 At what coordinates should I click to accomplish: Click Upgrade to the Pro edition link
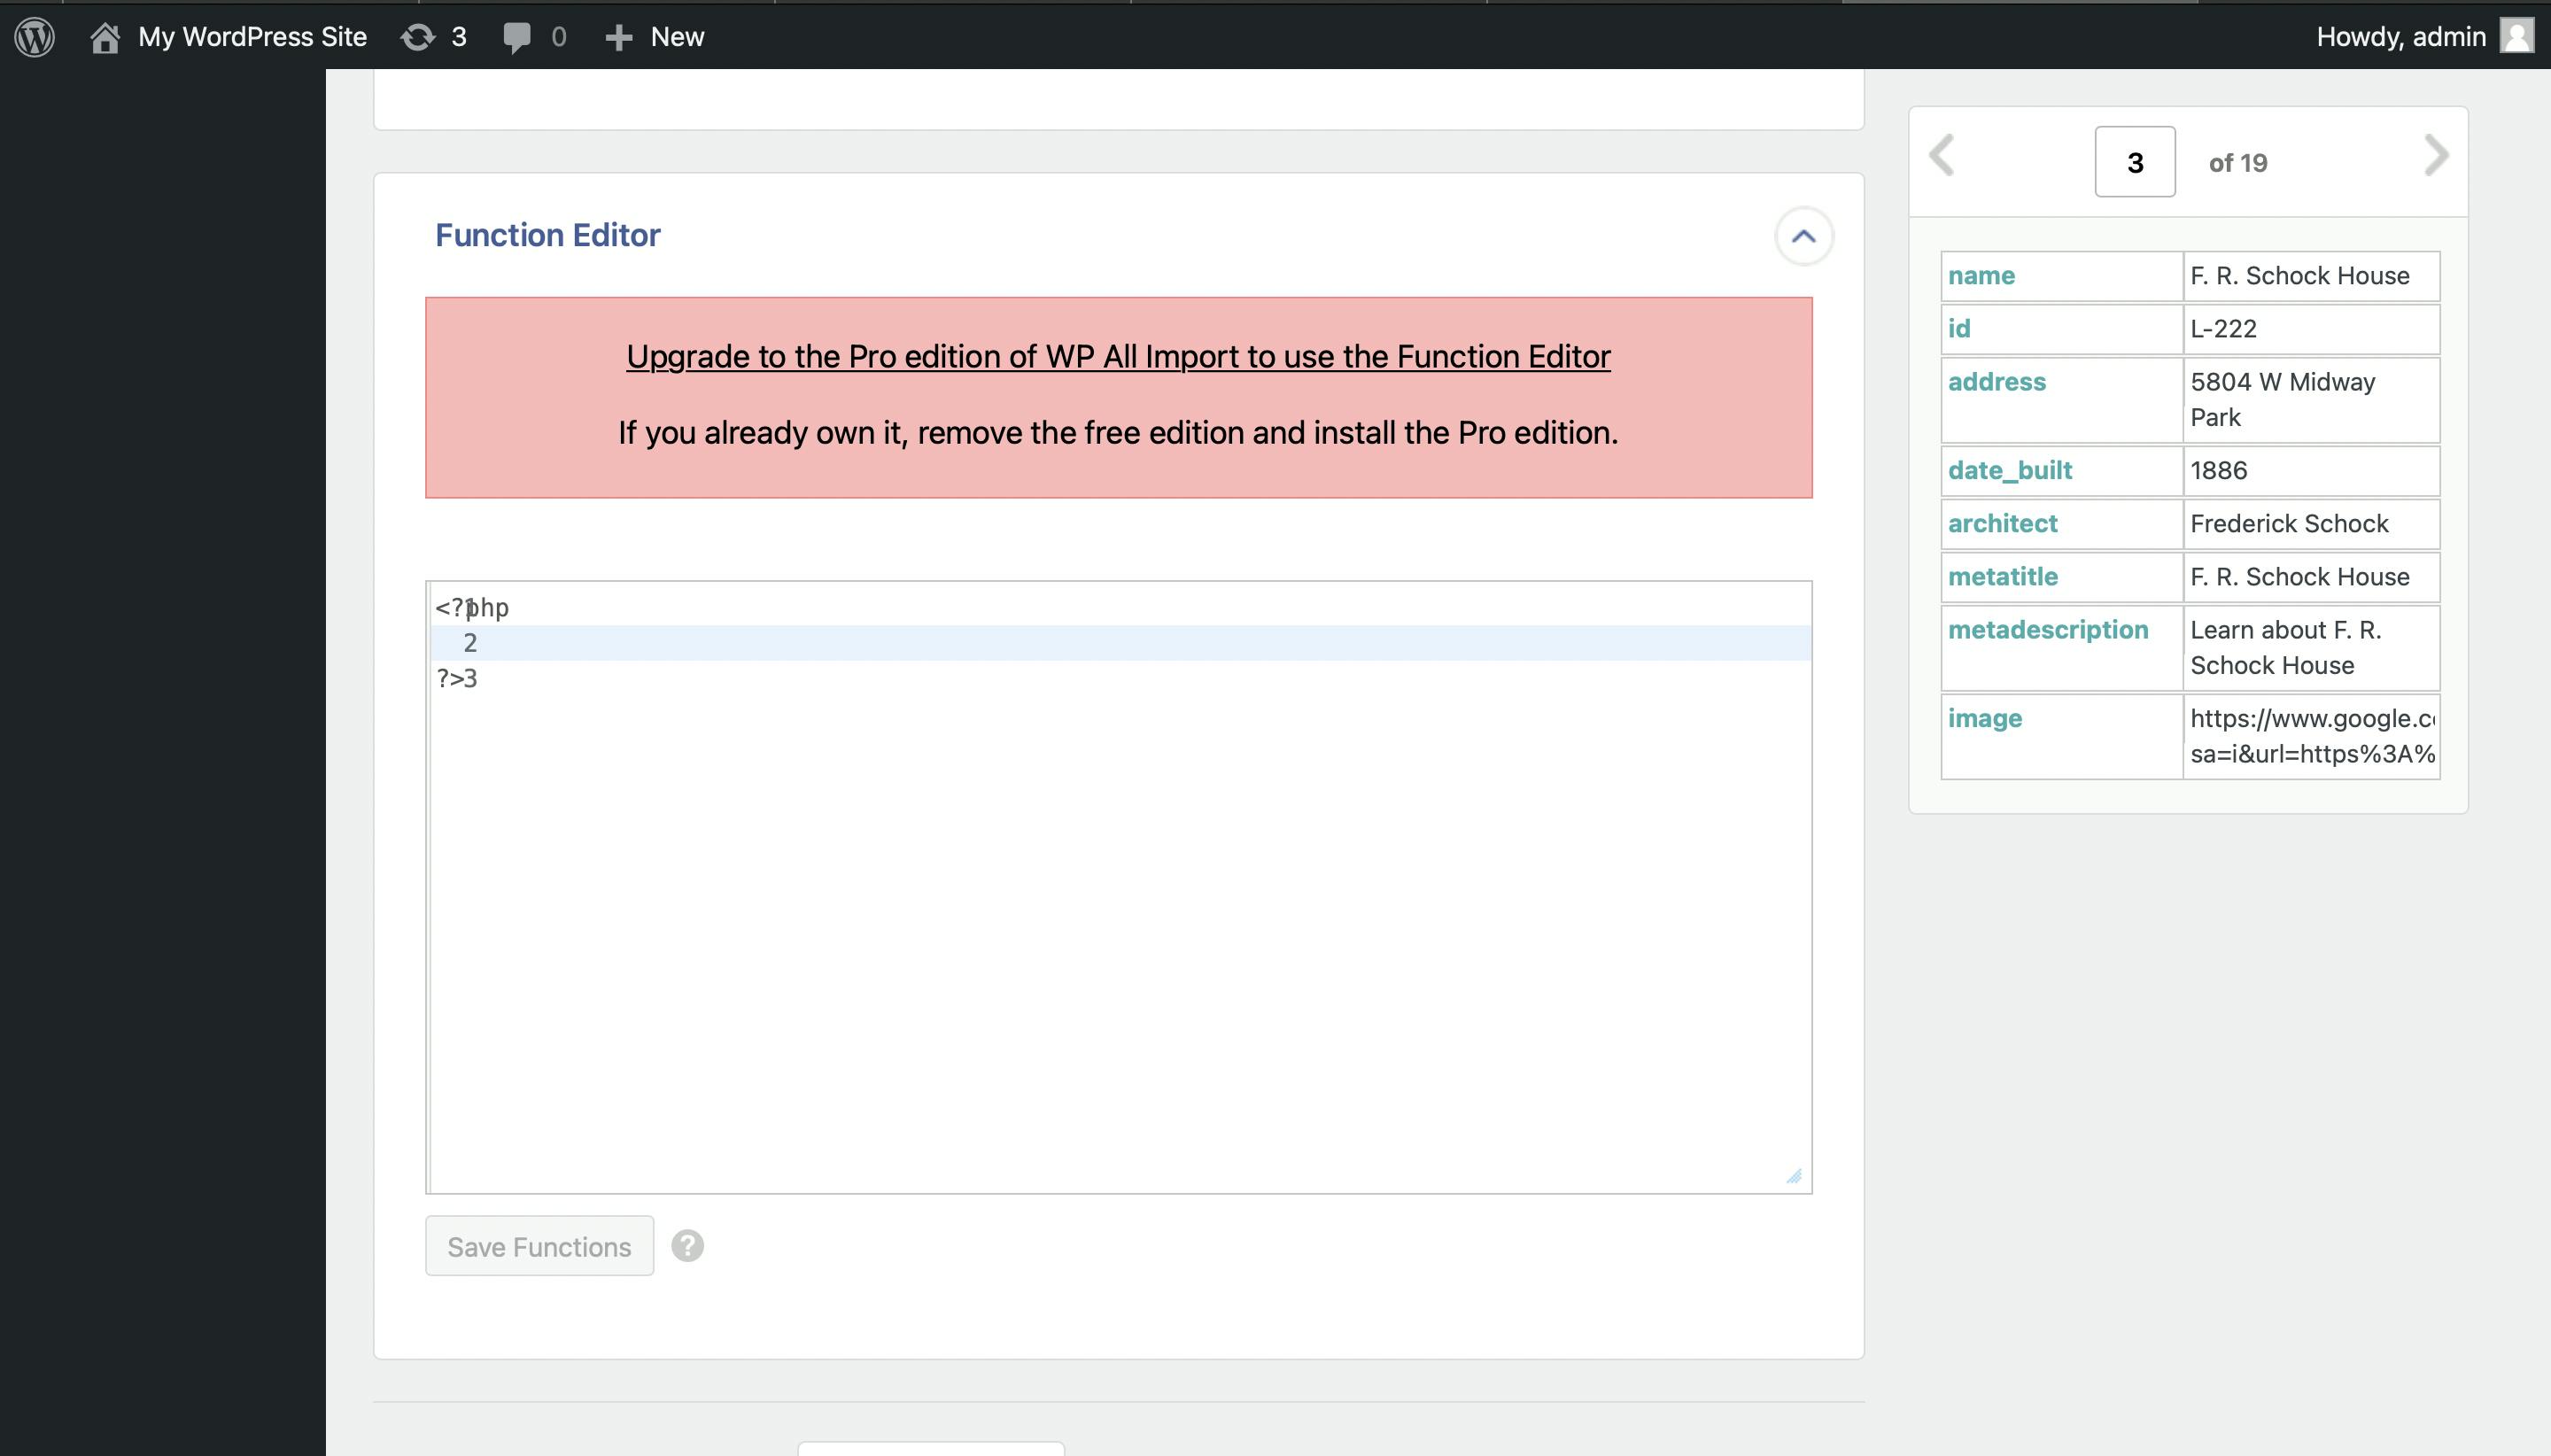click(1118, 356)
